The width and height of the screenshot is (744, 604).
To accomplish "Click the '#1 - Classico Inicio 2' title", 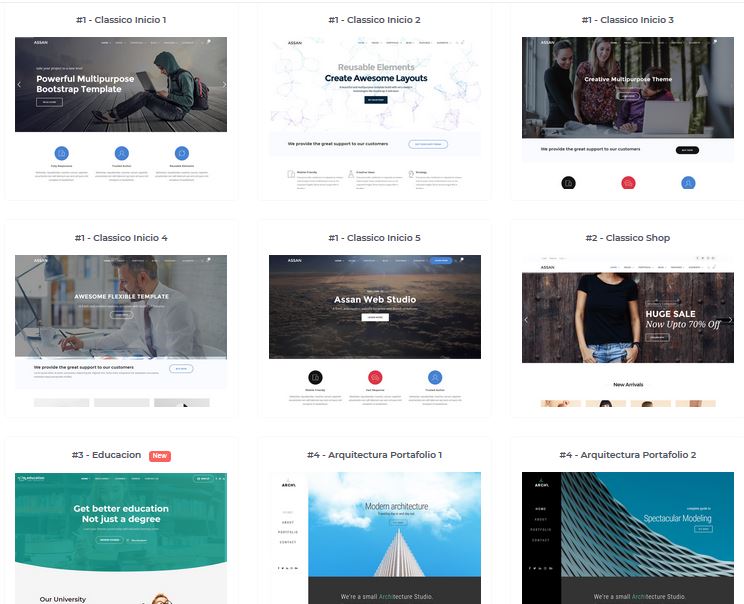I will 374,20.
